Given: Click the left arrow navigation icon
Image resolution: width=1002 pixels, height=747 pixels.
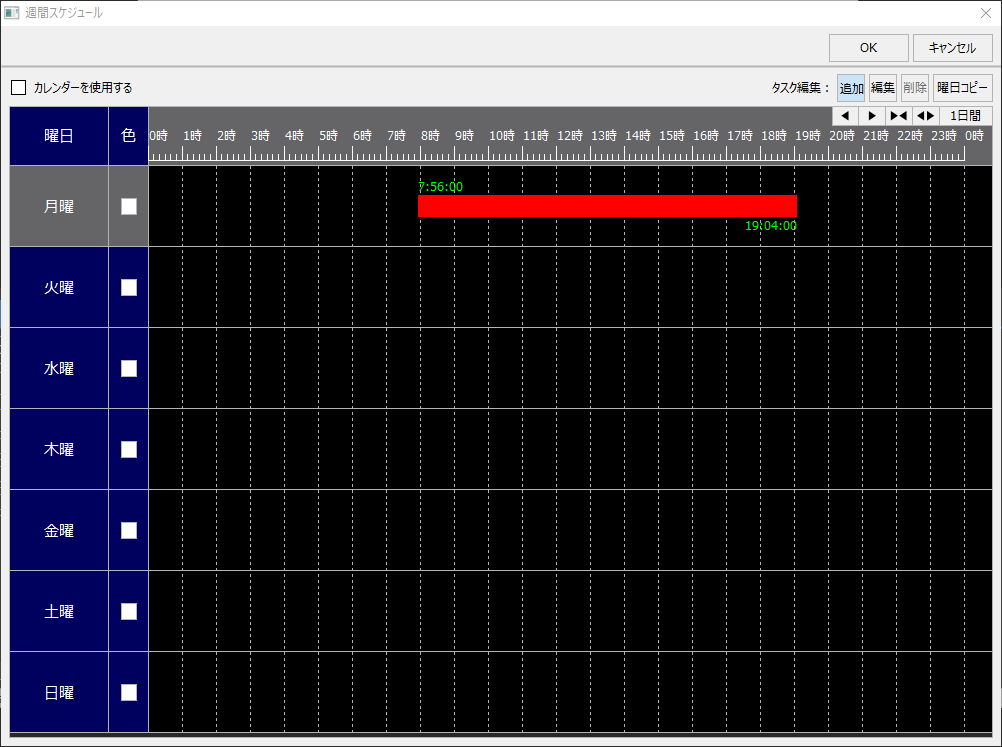Looking at the screenshot, I should (844, 115).
